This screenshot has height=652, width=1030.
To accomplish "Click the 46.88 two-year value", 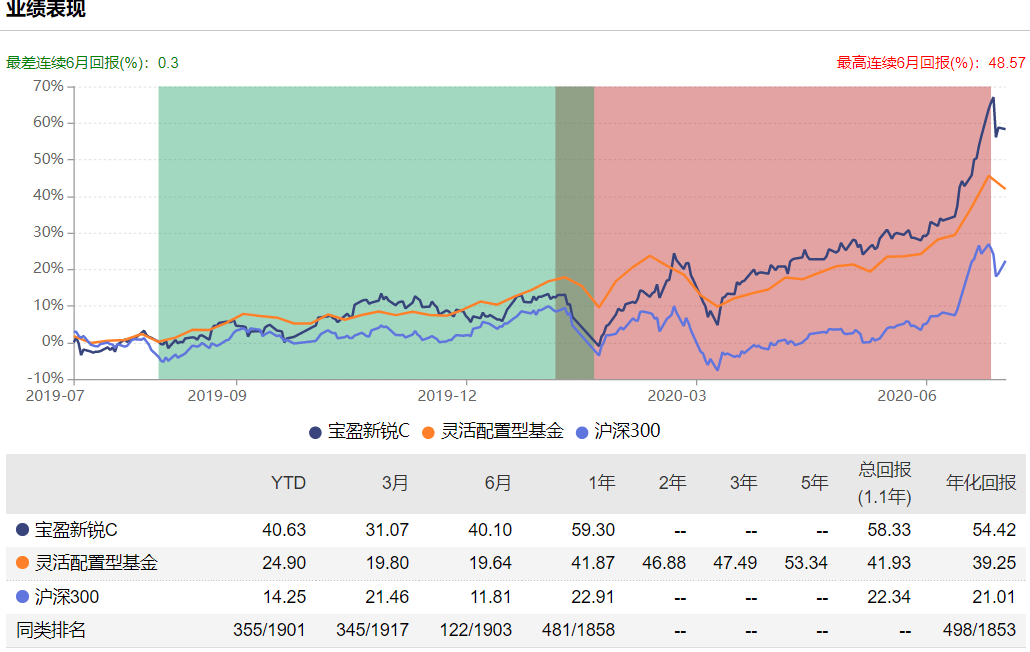I will pos(664,563).
